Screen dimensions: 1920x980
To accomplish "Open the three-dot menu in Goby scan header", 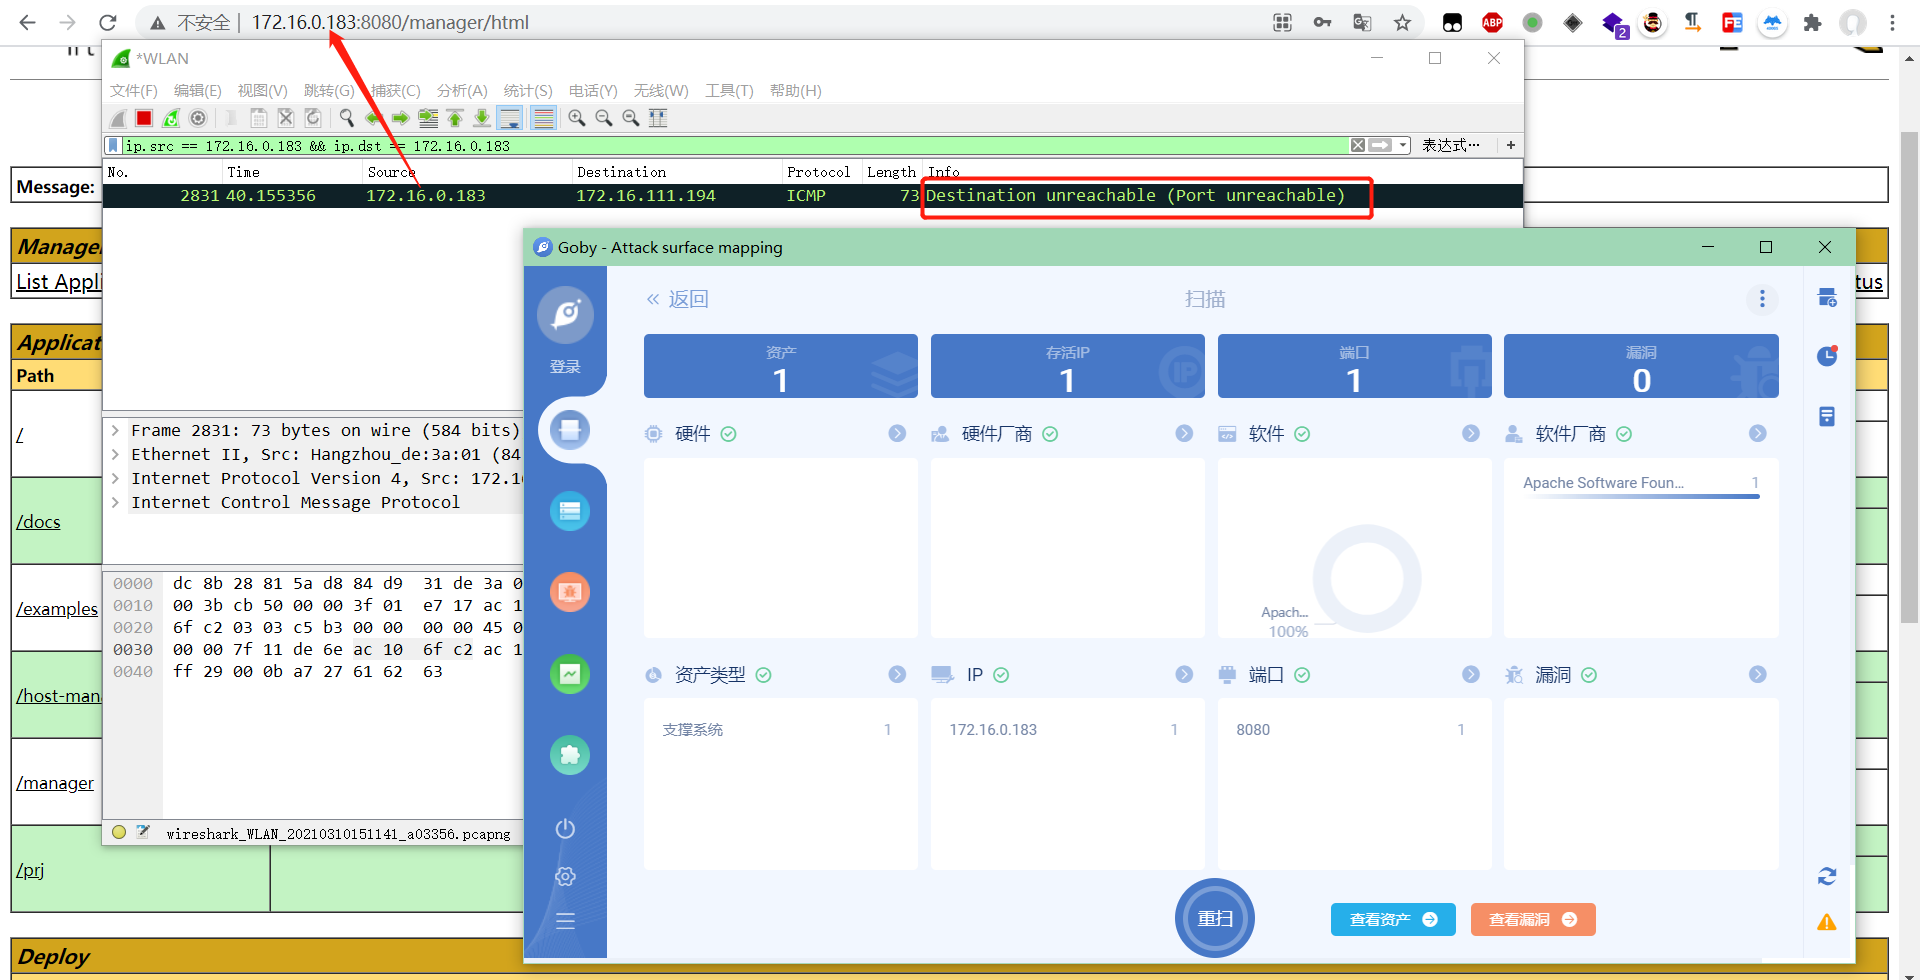I will pyautogui.click(x=1762, y=299).
